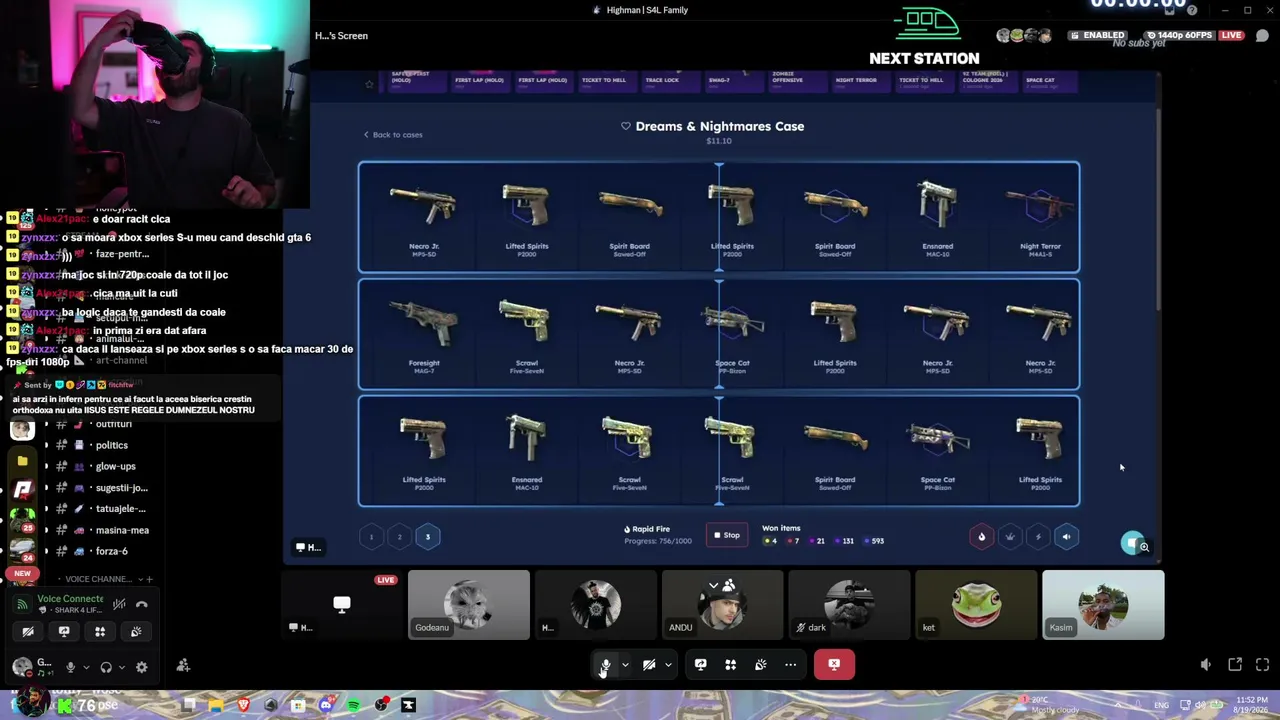1280x720 pixels.
Task: Open Discord user settings gear
Action: 141,667
